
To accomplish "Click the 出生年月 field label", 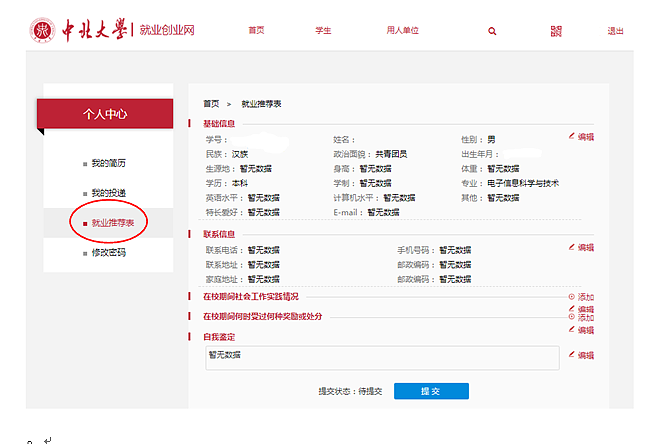I will [x=480, y=154].
